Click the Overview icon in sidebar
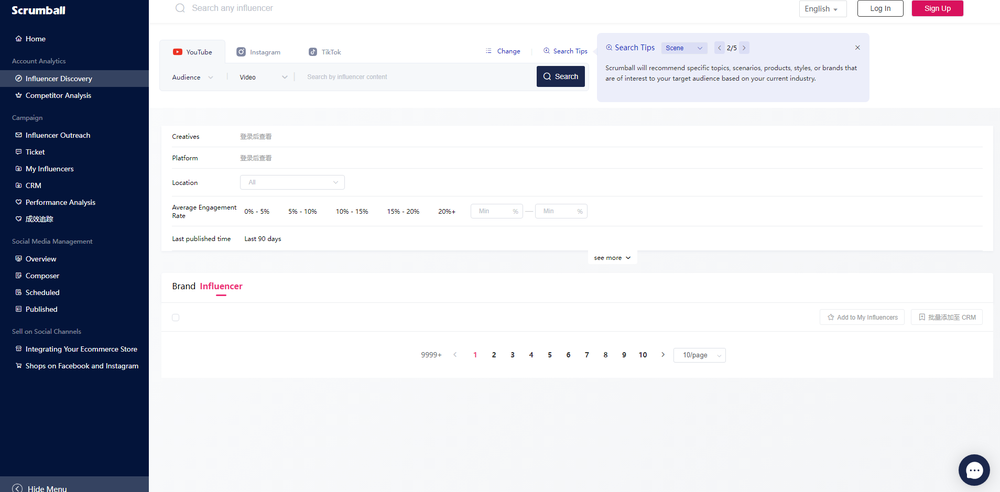This screenshot has width=1000, height=492. coord(18,259)
